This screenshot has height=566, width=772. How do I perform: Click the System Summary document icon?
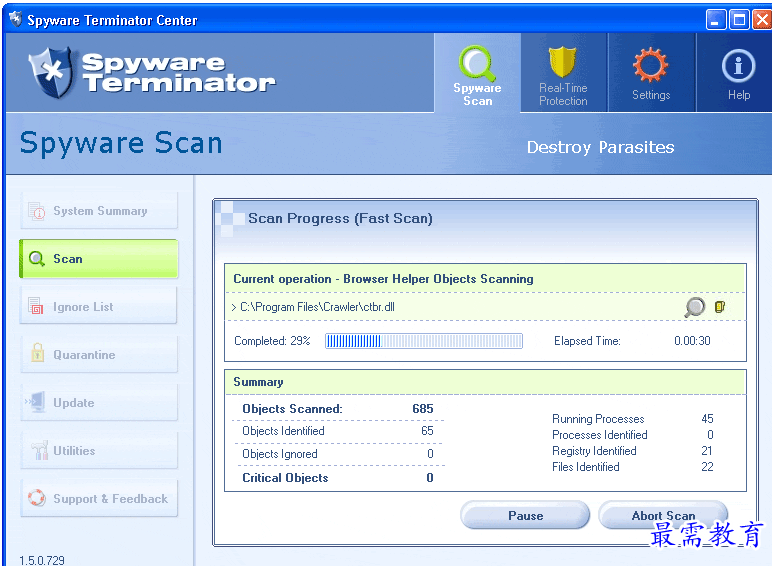36,211
